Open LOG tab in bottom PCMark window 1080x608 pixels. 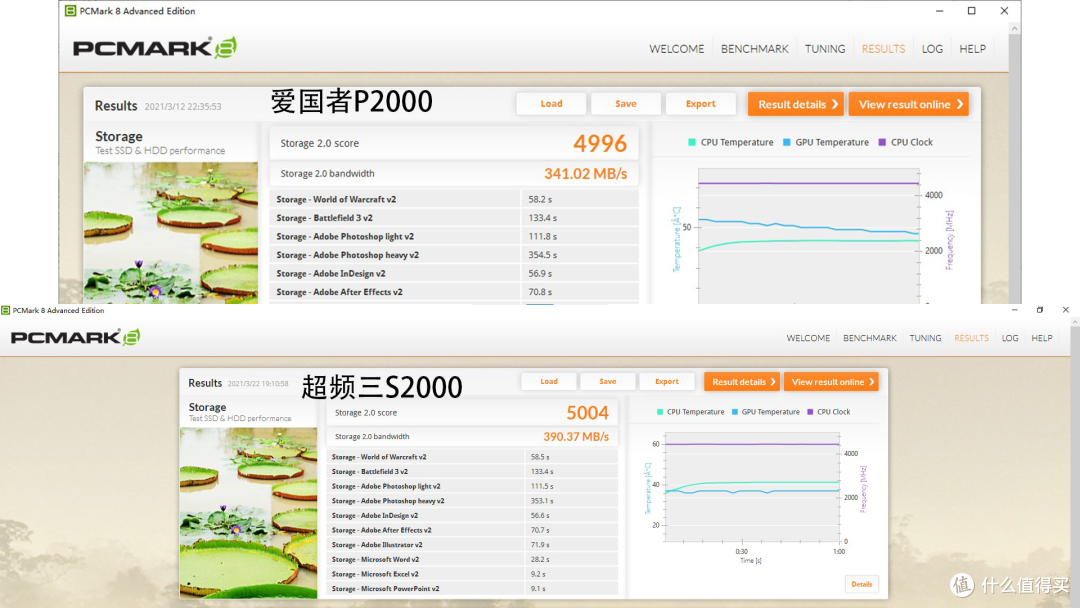click(x=1010, y=338)
